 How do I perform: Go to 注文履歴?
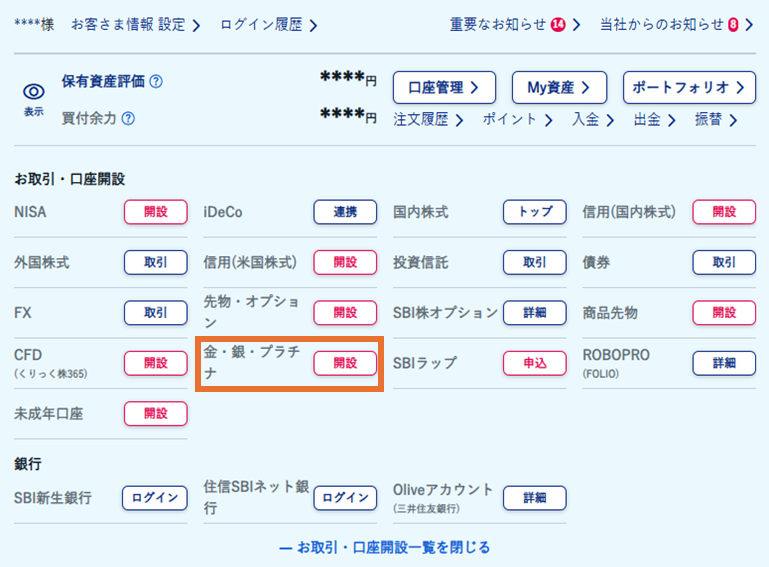point(428,119)
